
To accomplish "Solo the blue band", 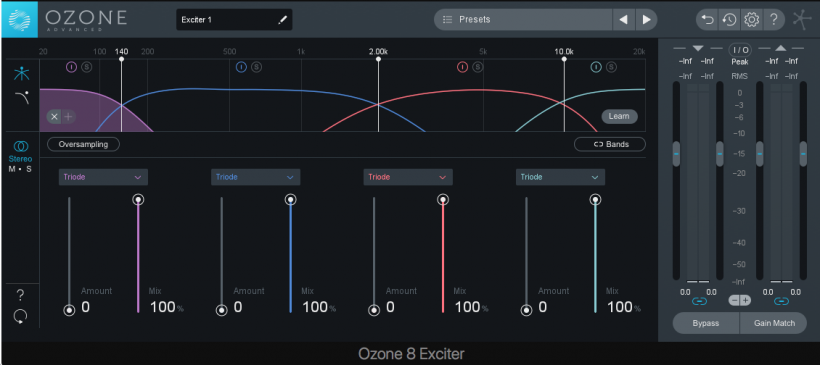I will click(256, 67).
